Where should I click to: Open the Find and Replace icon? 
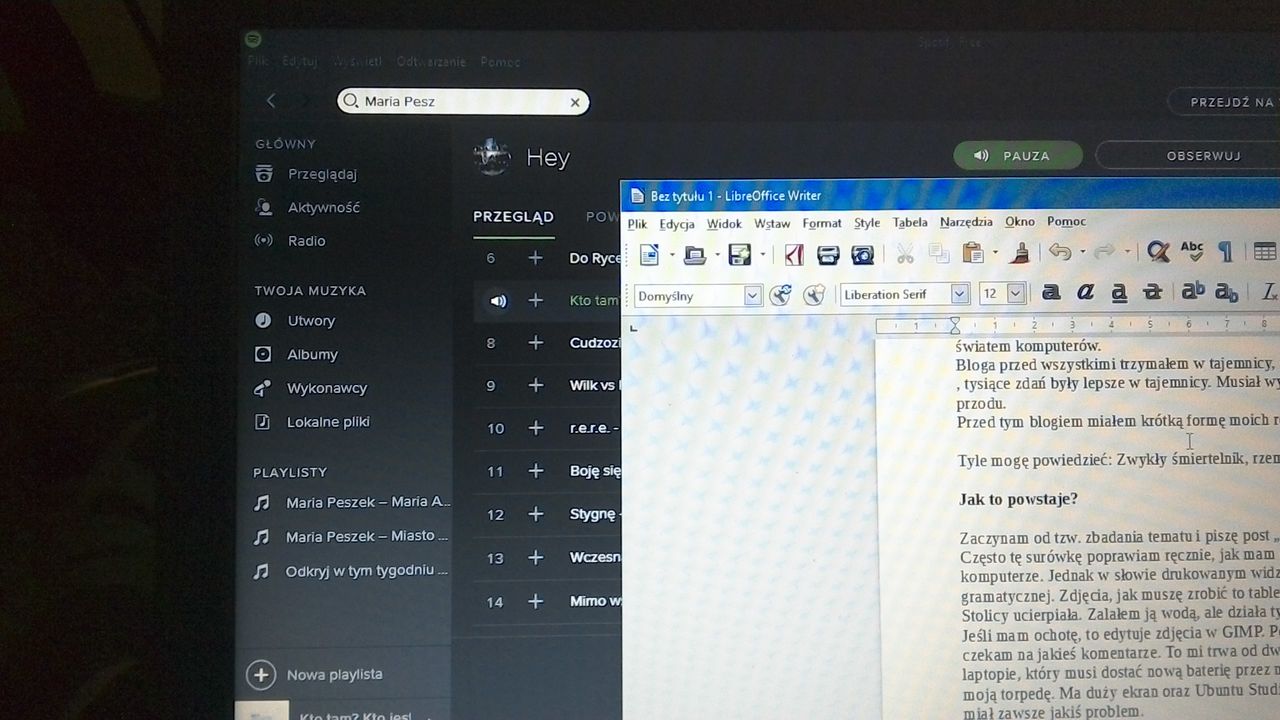point(1158,252)
